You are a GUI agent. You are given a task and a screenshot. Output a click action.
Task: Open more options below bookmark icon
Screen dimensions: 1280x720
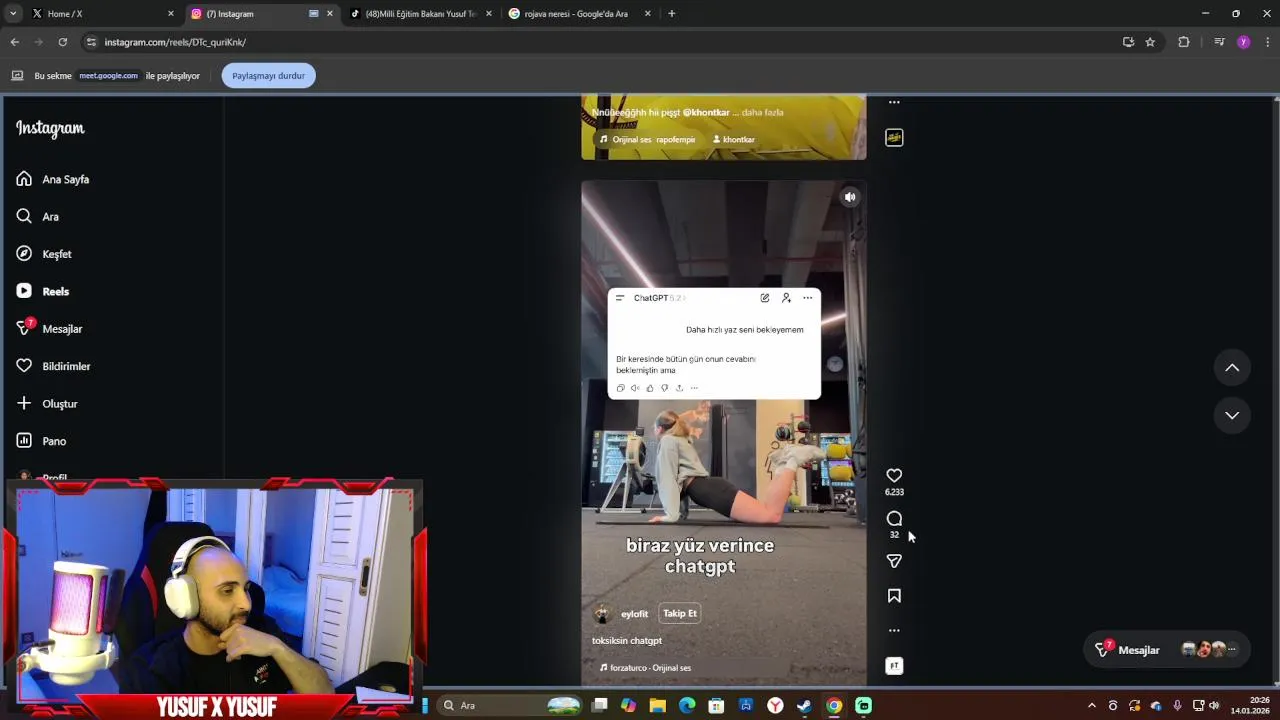pyautogui.click(x=894, y=631)
